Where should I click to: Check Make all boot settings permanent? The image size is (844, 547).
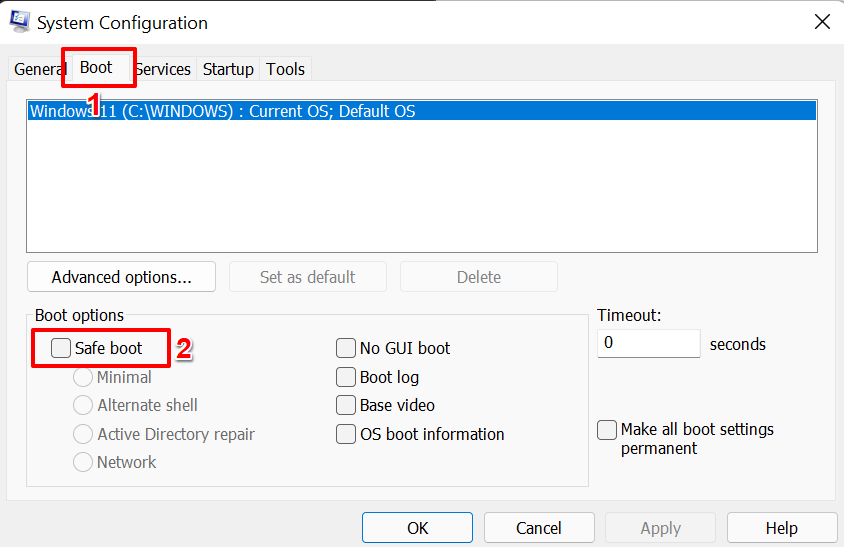point(607,429)
